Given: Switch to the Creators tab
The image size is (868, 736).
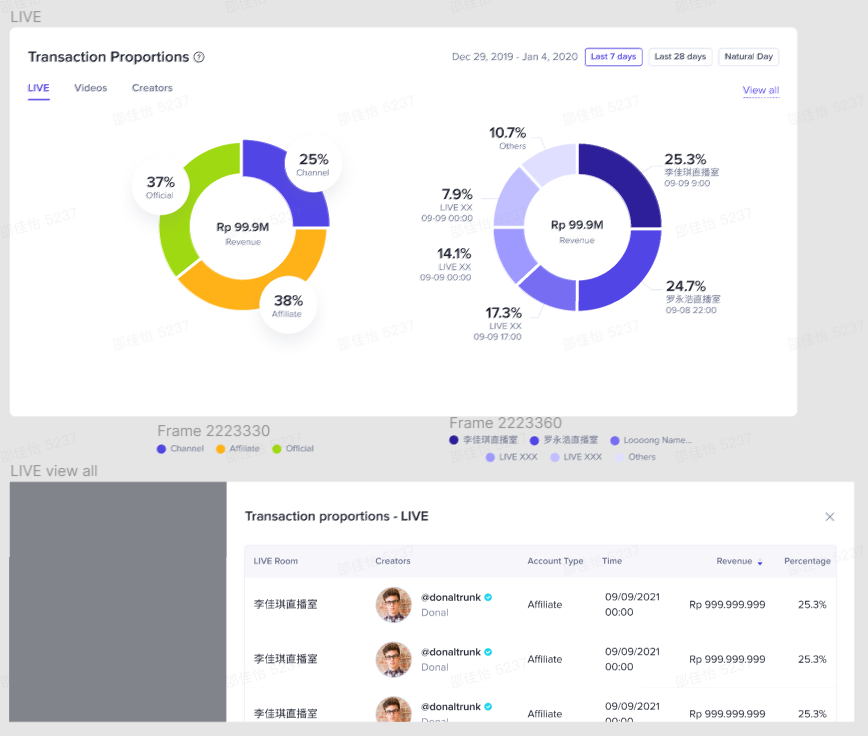Looking at the screenshot, I should point(152,88).
